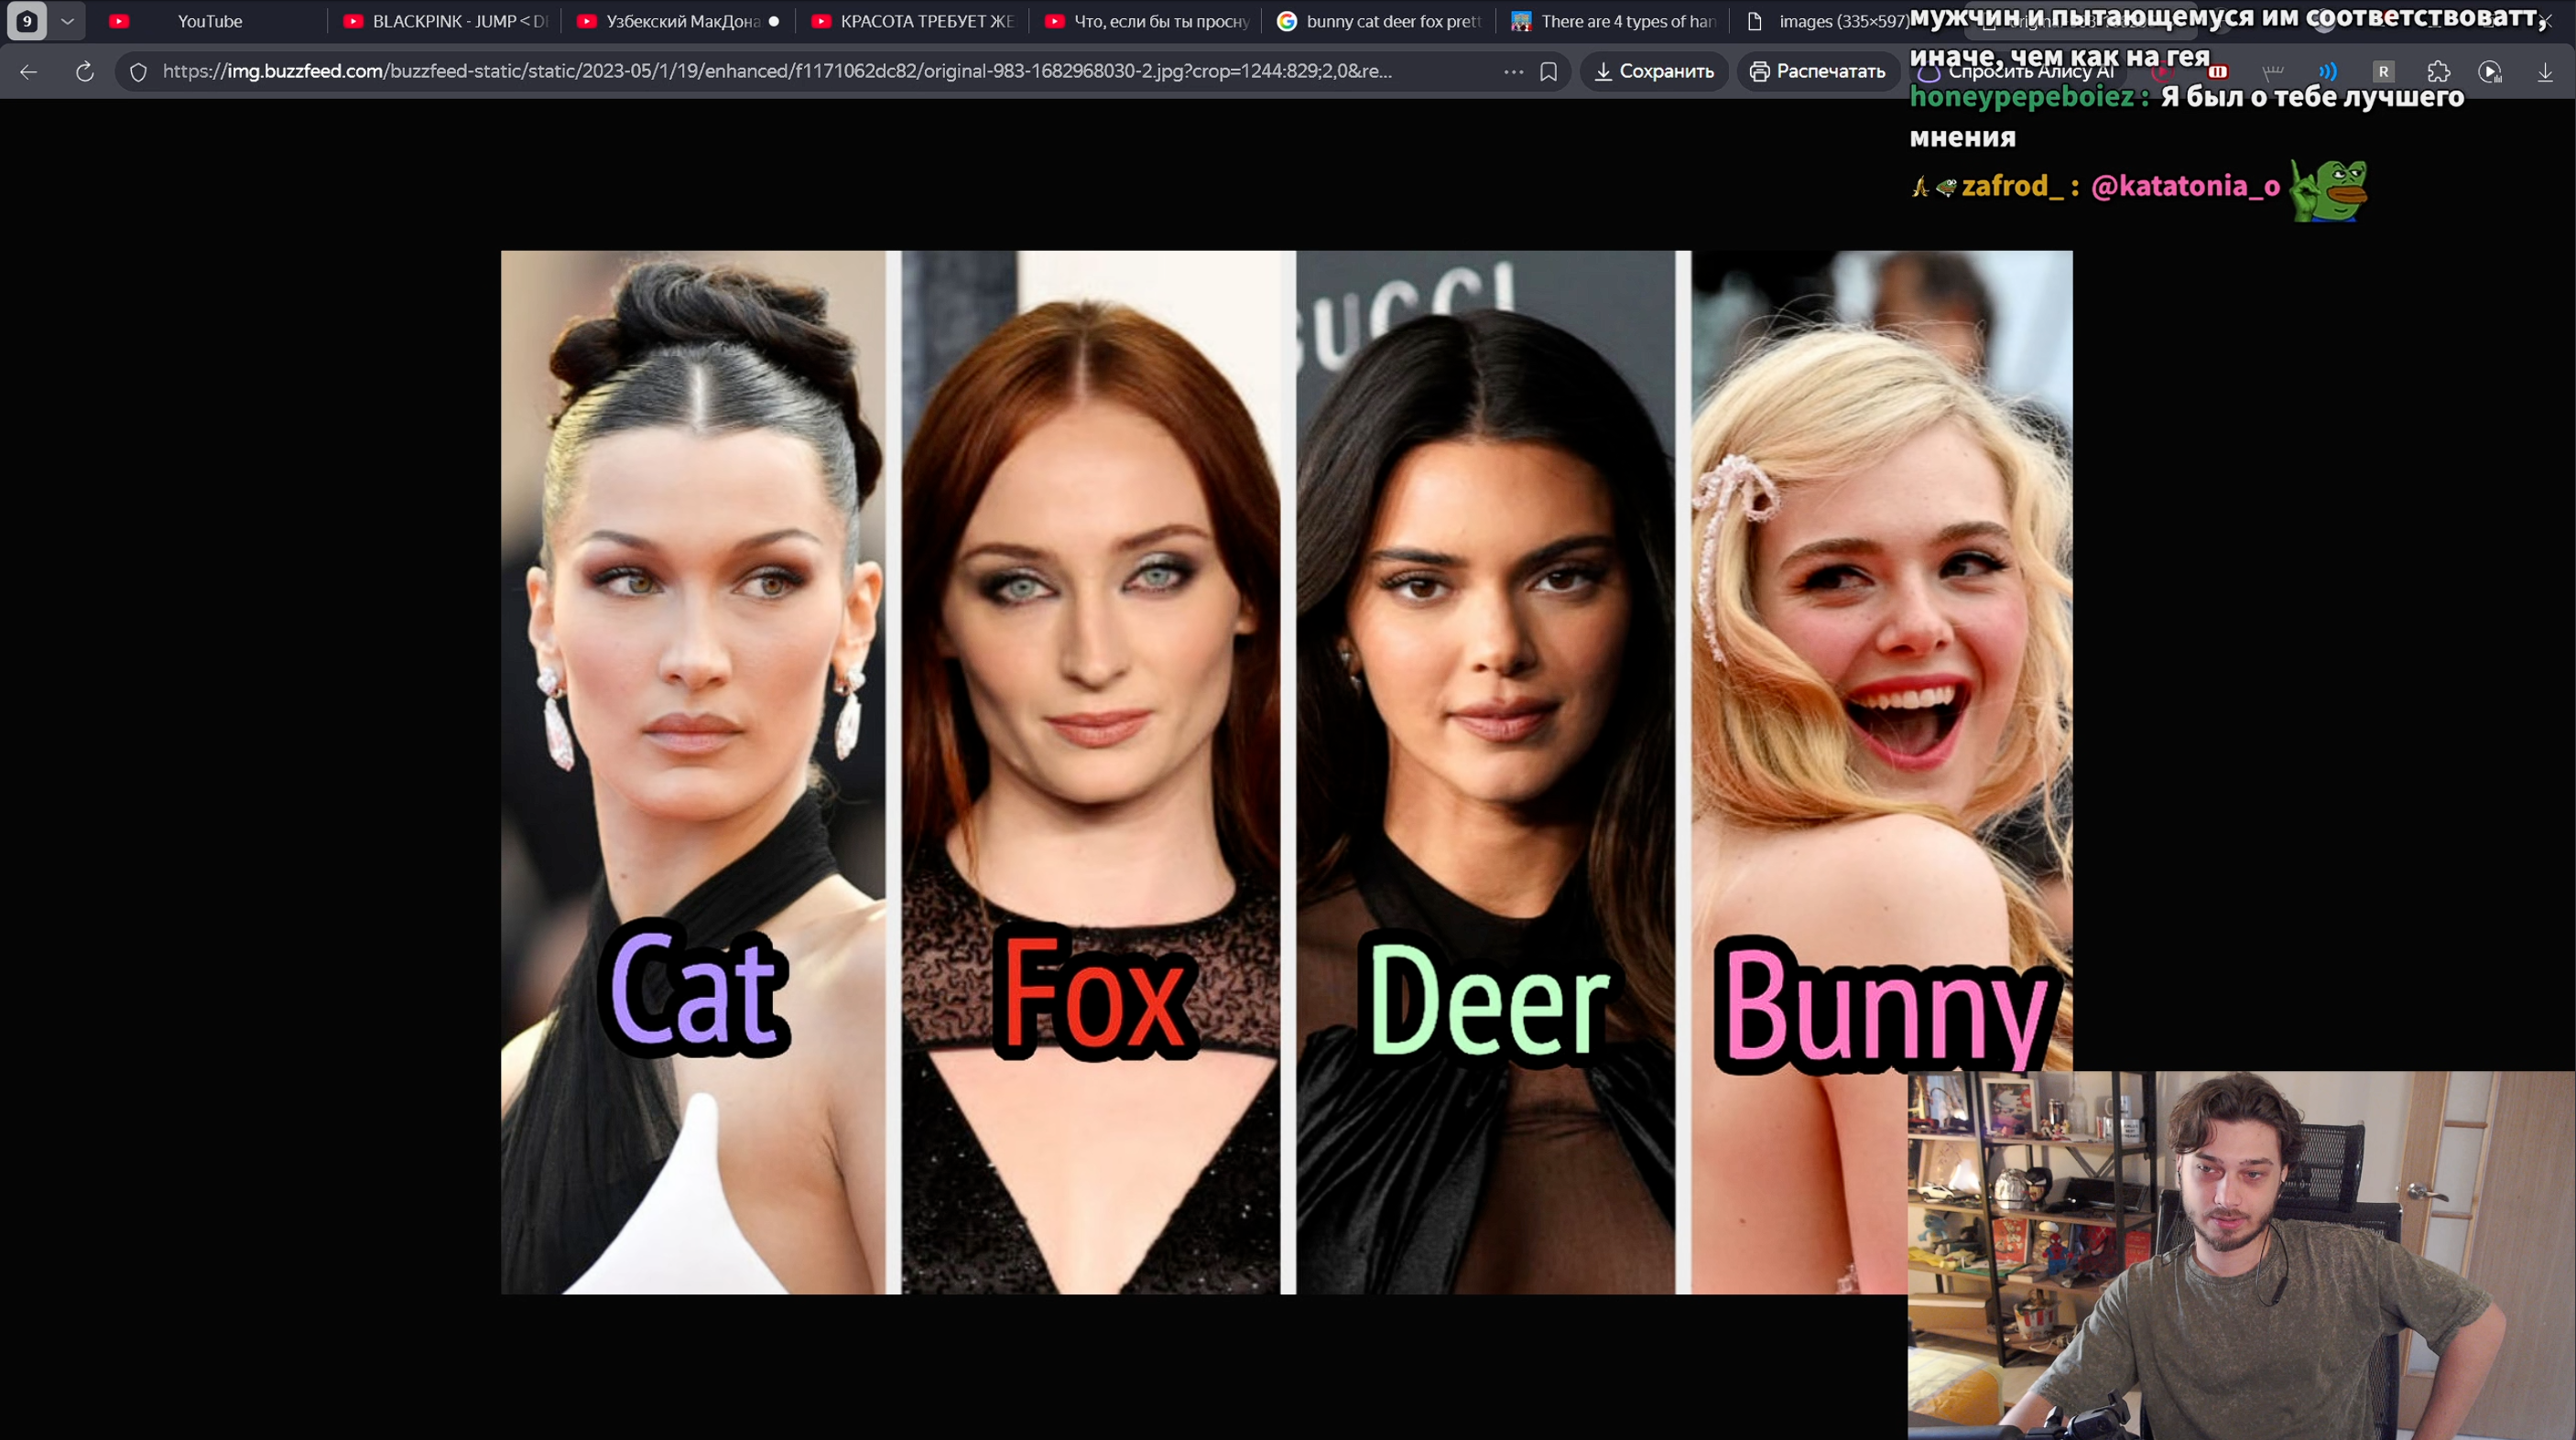
Task: Open the downloads arrow icon
Action: [2545, 71]
